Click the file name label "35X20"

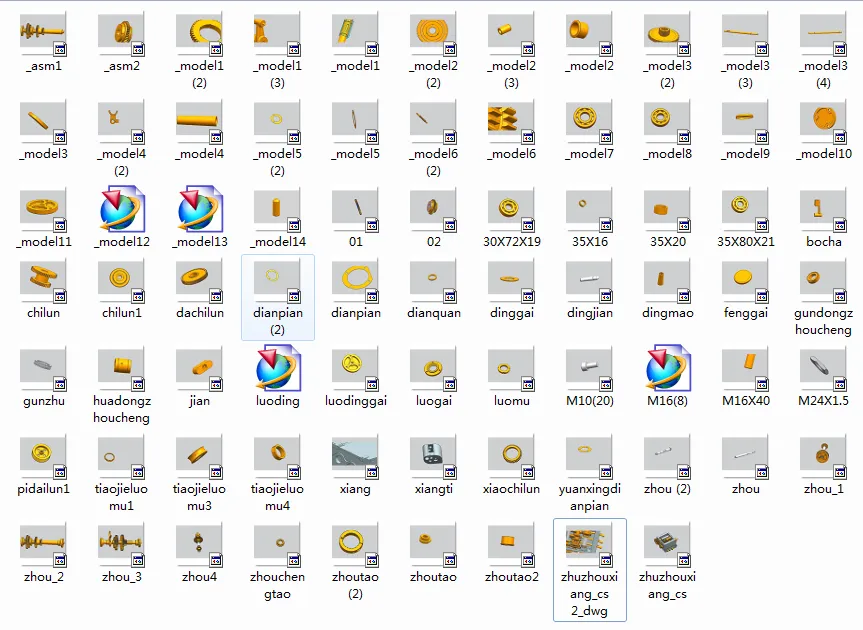[668, 242]
